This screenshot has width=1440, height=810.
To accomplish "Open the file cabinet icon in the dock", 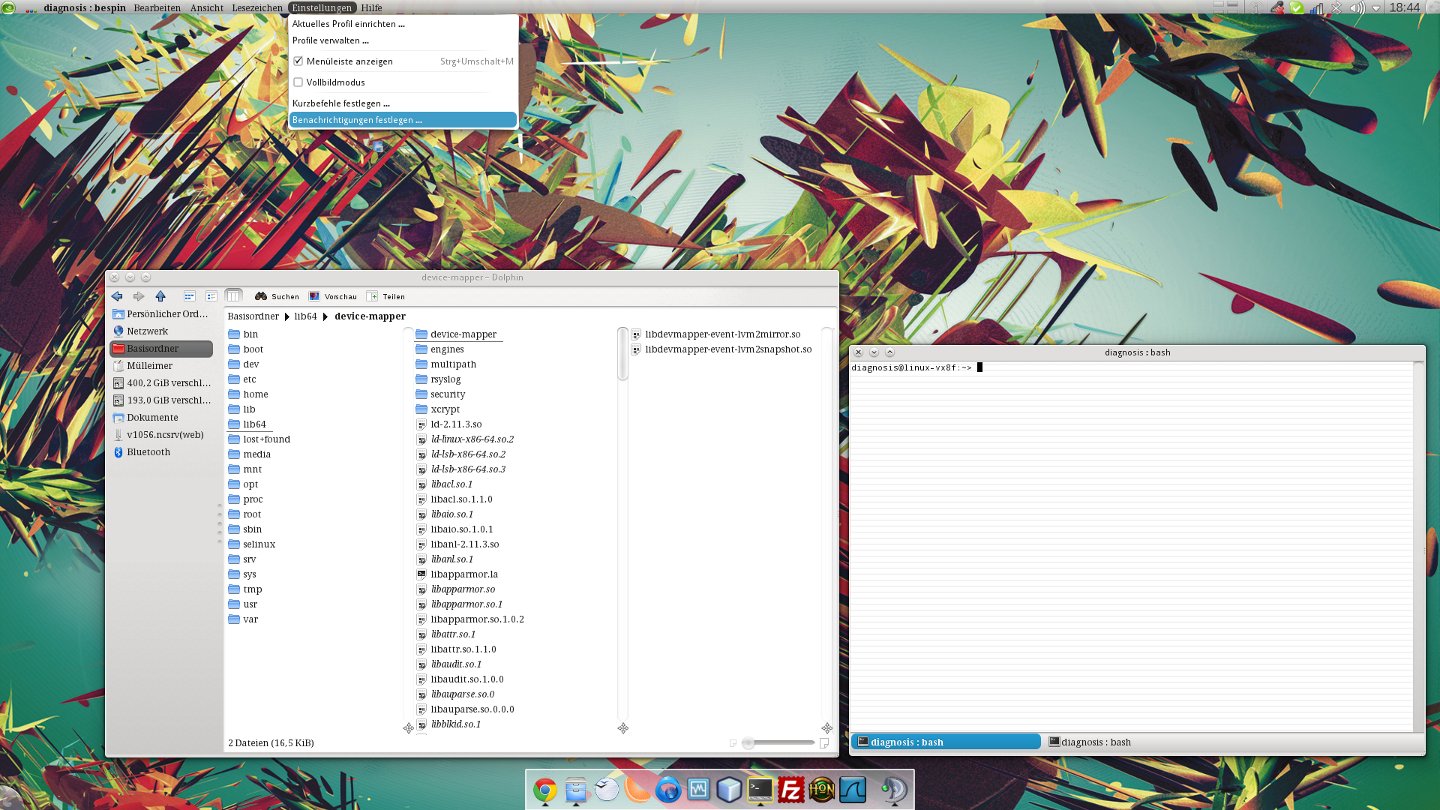I will [576, 790].
